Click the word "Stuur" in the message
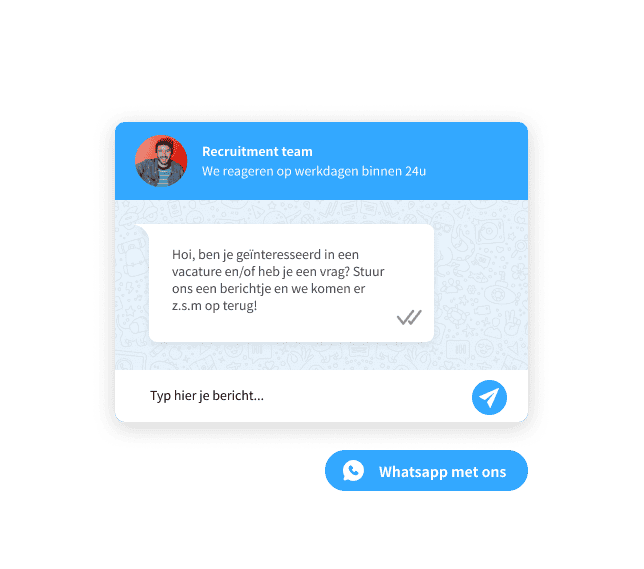Viewport: 644px width, 569px height. [368, 272]
